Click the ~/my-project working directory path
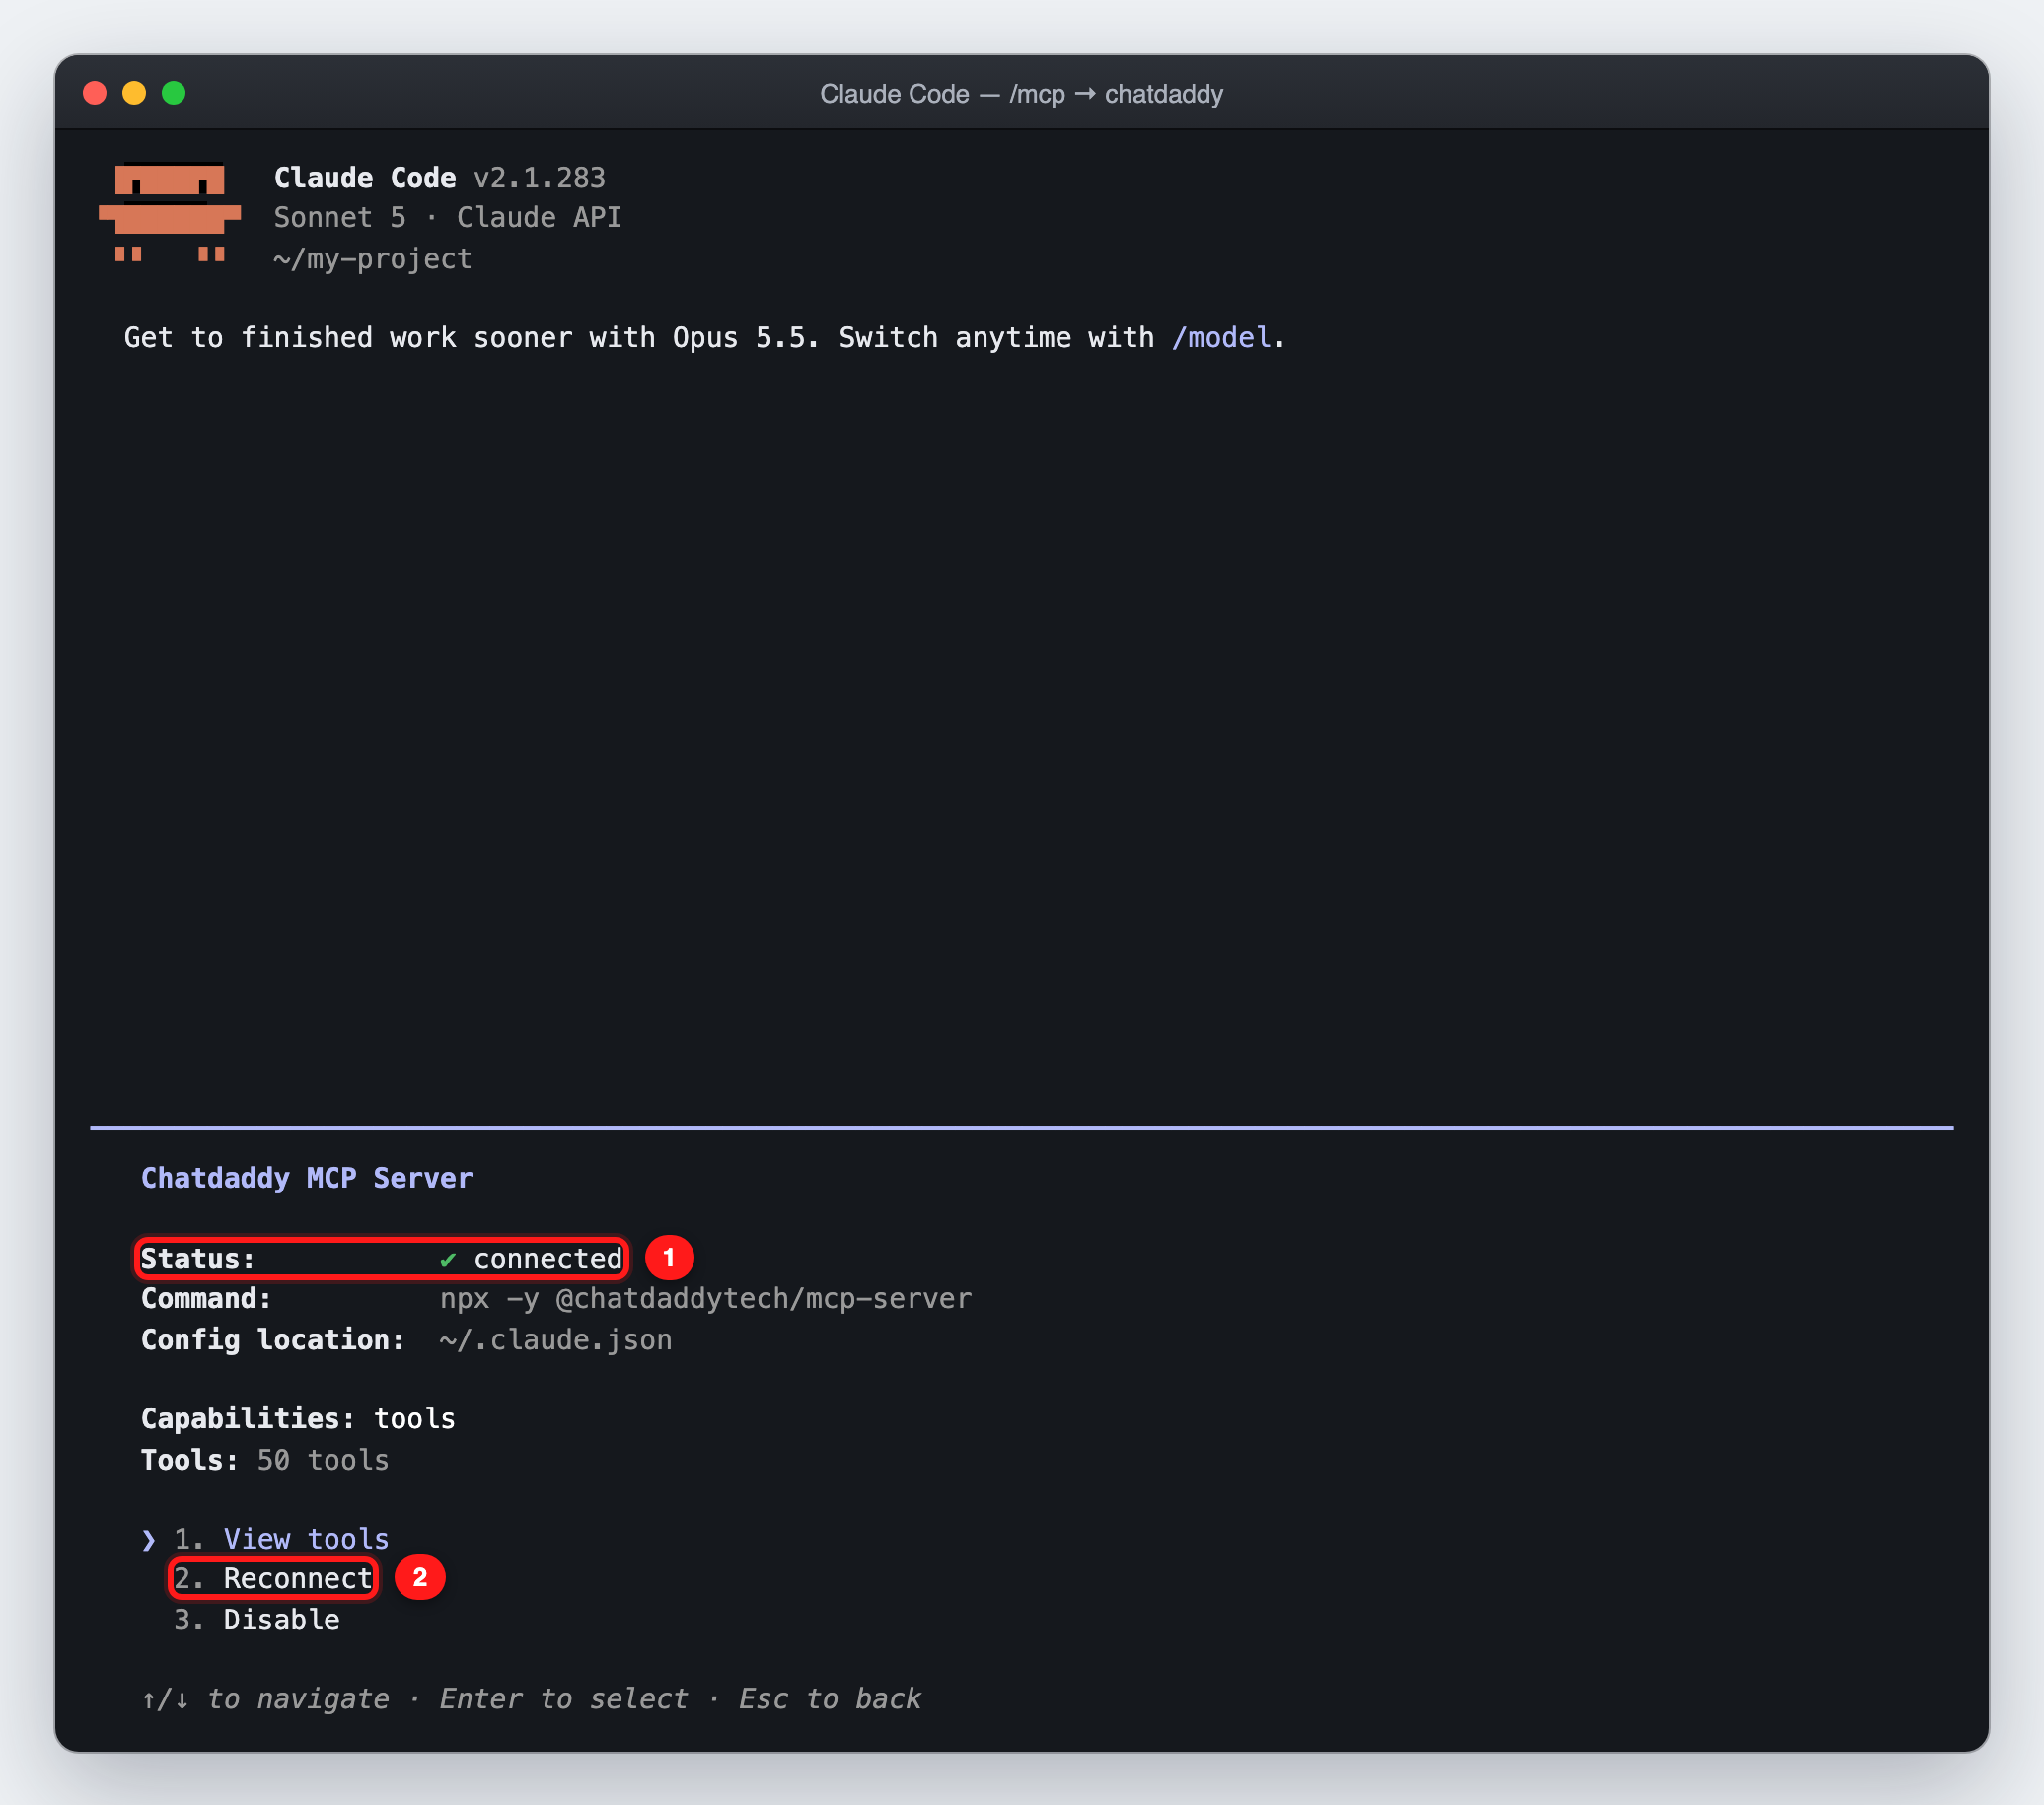 coord(373,259)
